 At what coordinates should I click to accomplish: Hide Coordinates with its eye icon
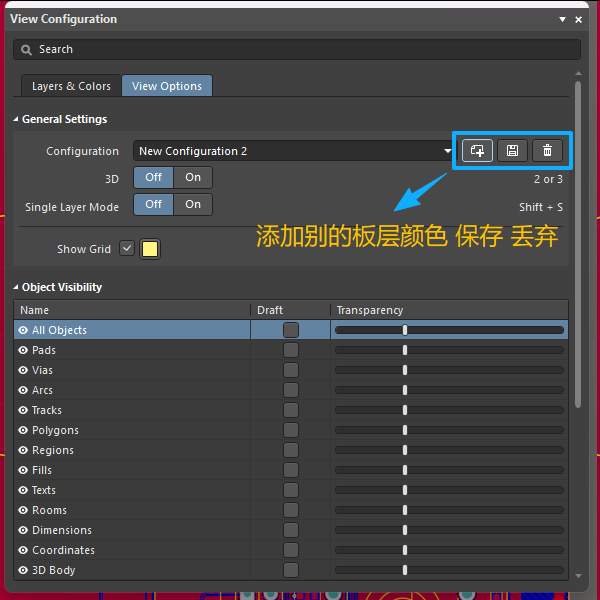(x=23, y=550)
